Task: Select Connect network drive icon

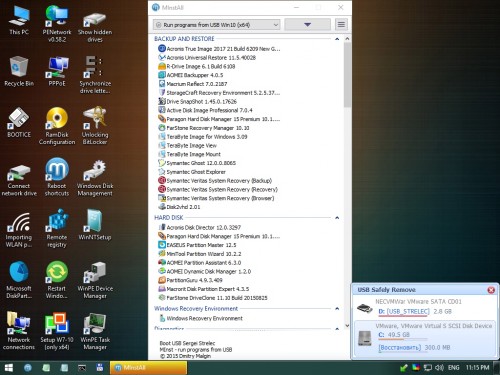Action: 19,180
